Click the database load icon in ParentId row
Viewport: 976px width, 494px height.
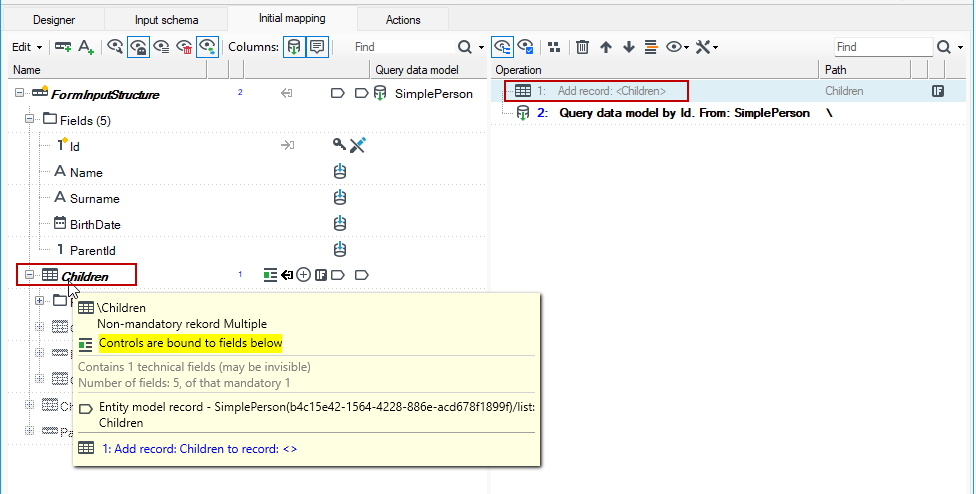click(339, 249)
